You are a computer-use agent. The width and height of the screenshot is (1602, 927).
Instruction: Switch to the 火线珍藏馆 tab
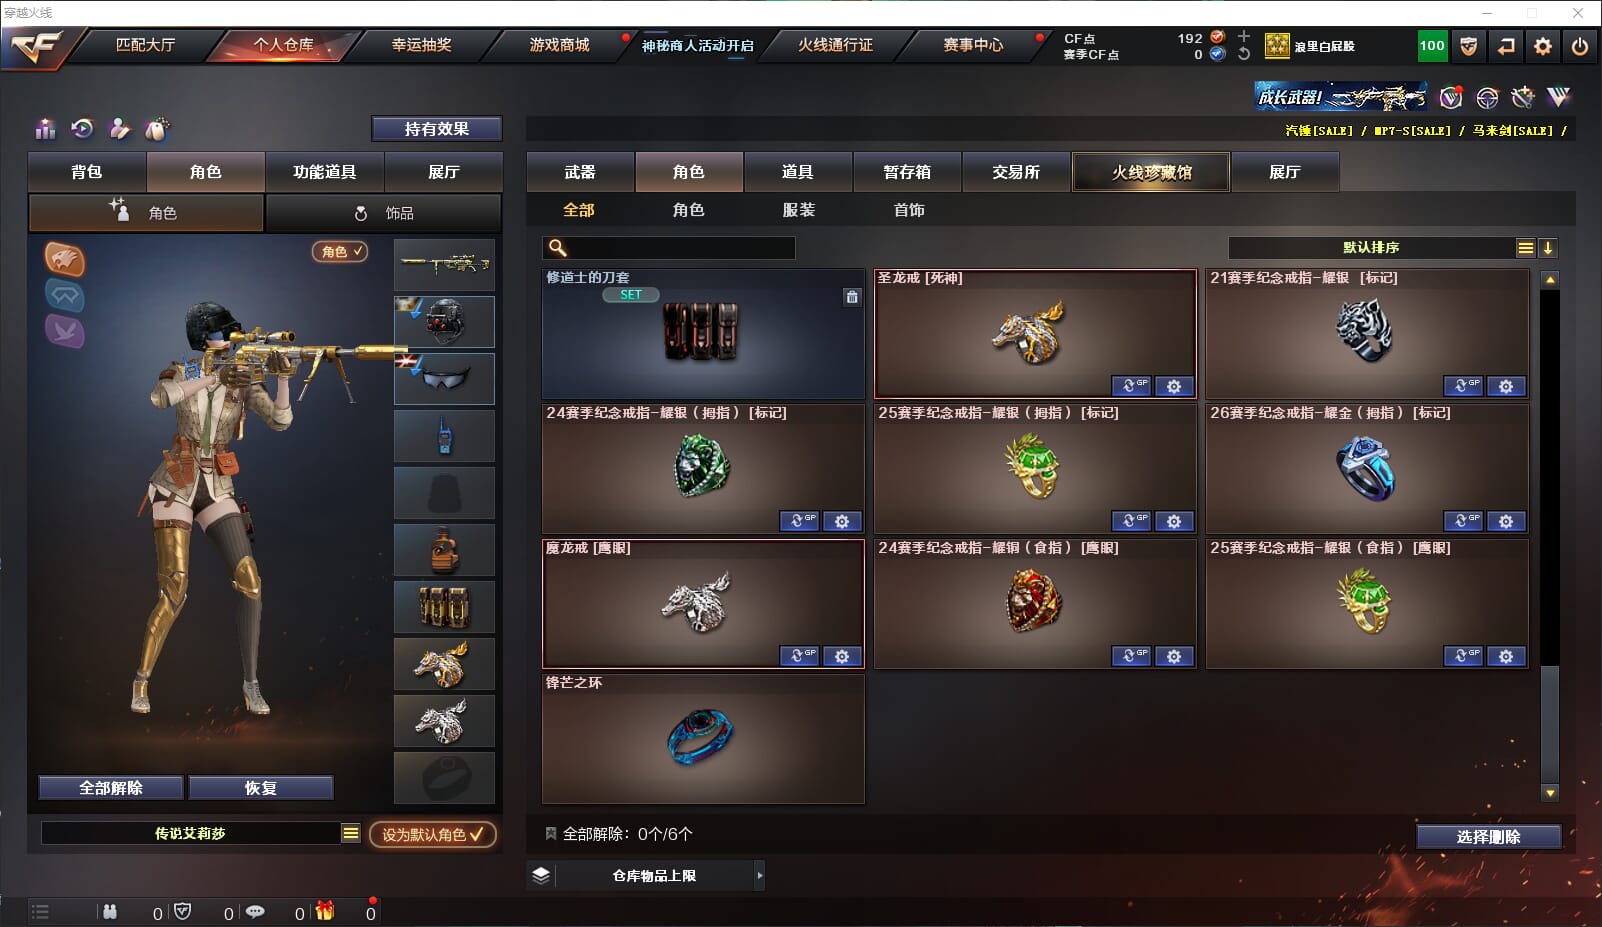pos(1151,172)
